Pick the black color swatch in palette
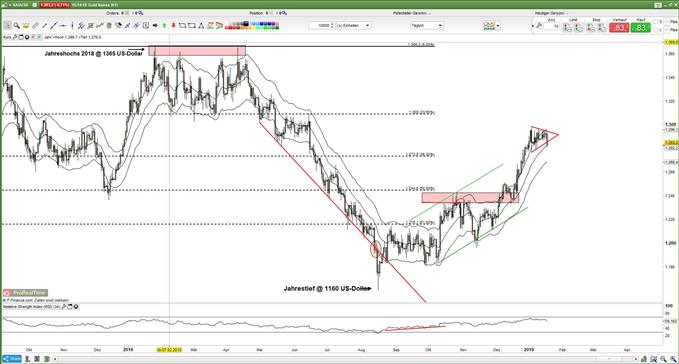This screenshot has height=364, width=679. [246, 23]
